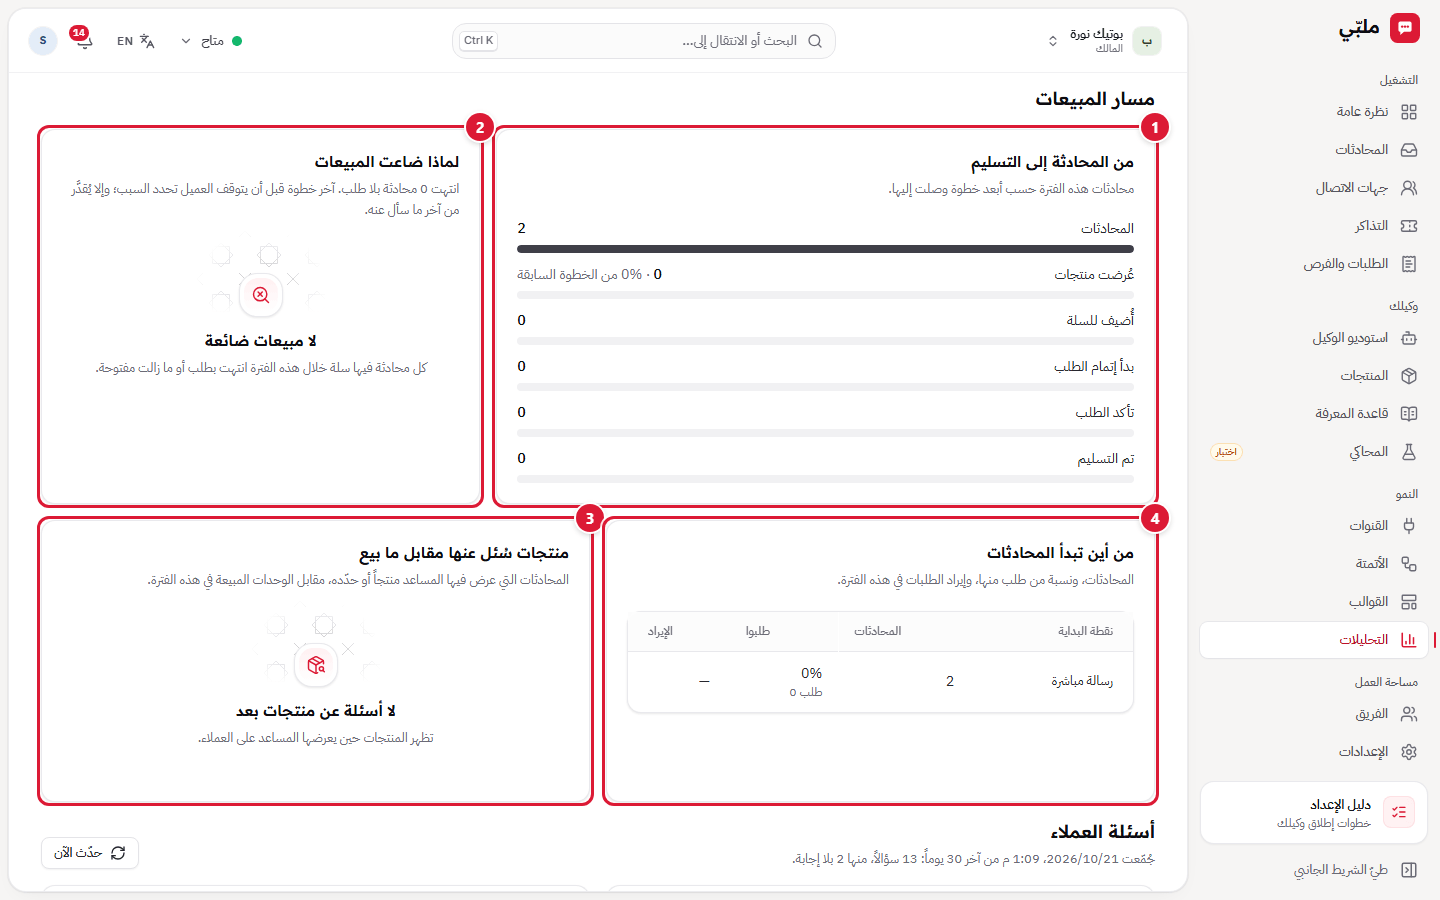Open القنوات plug icon

[1409, 526]
